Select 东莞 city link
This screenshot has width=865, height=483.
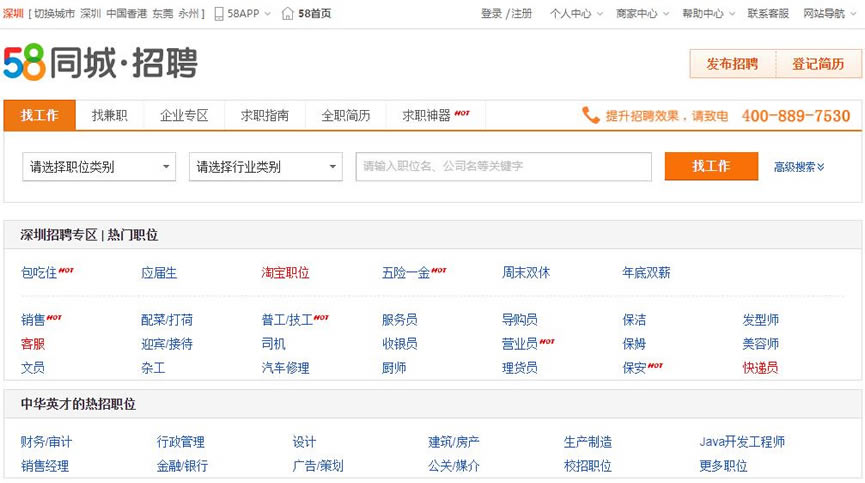pos(163,13)
